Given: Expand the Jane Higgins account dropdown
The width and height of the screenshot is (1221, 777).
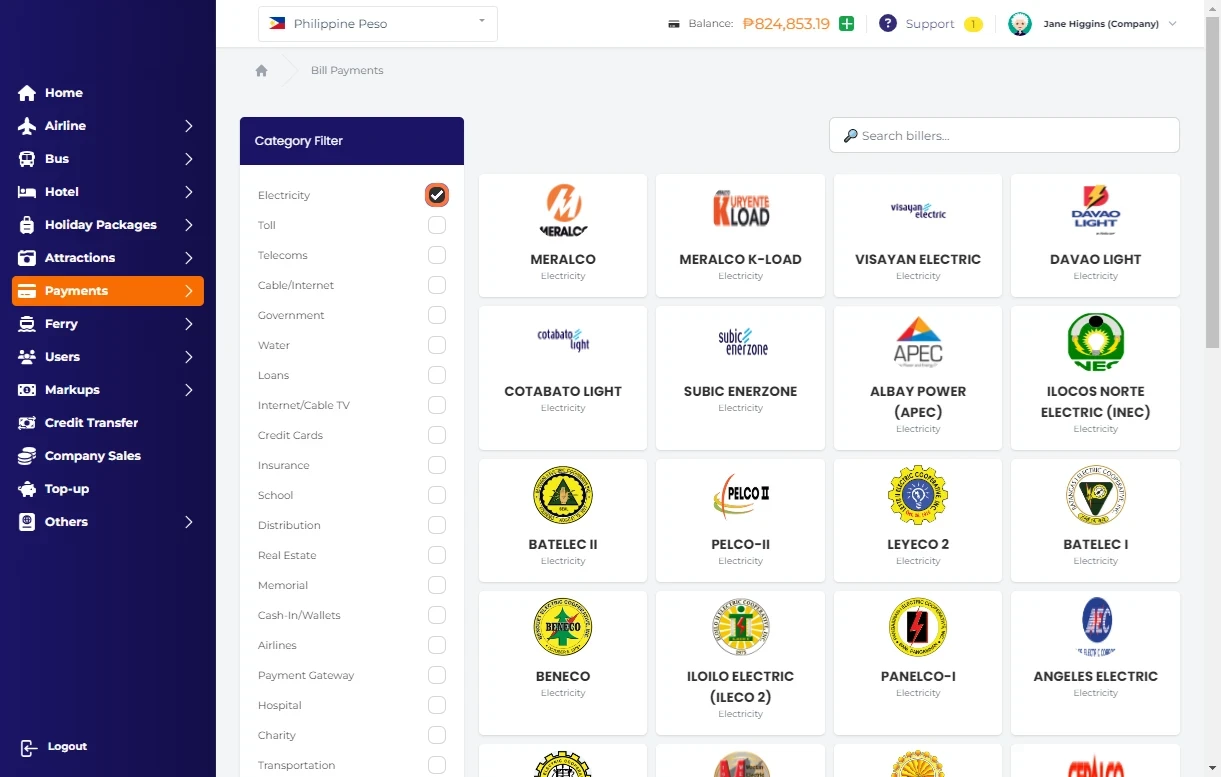Looking at the screenshot, I should click(1172, 24).
